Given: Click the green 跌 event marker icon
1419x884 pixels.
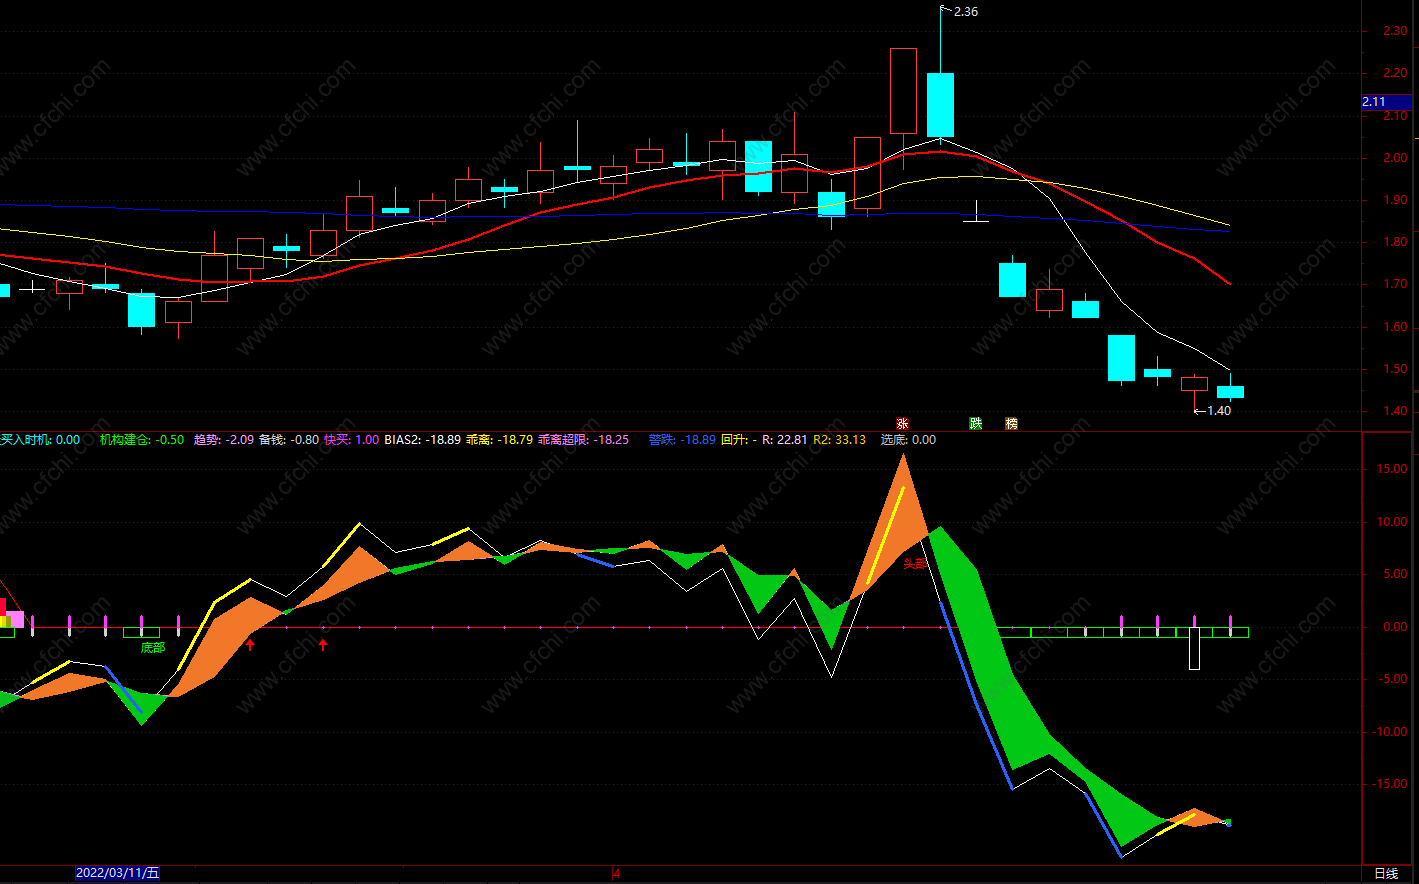Looking at the screenshot, I should pos(976,424).
